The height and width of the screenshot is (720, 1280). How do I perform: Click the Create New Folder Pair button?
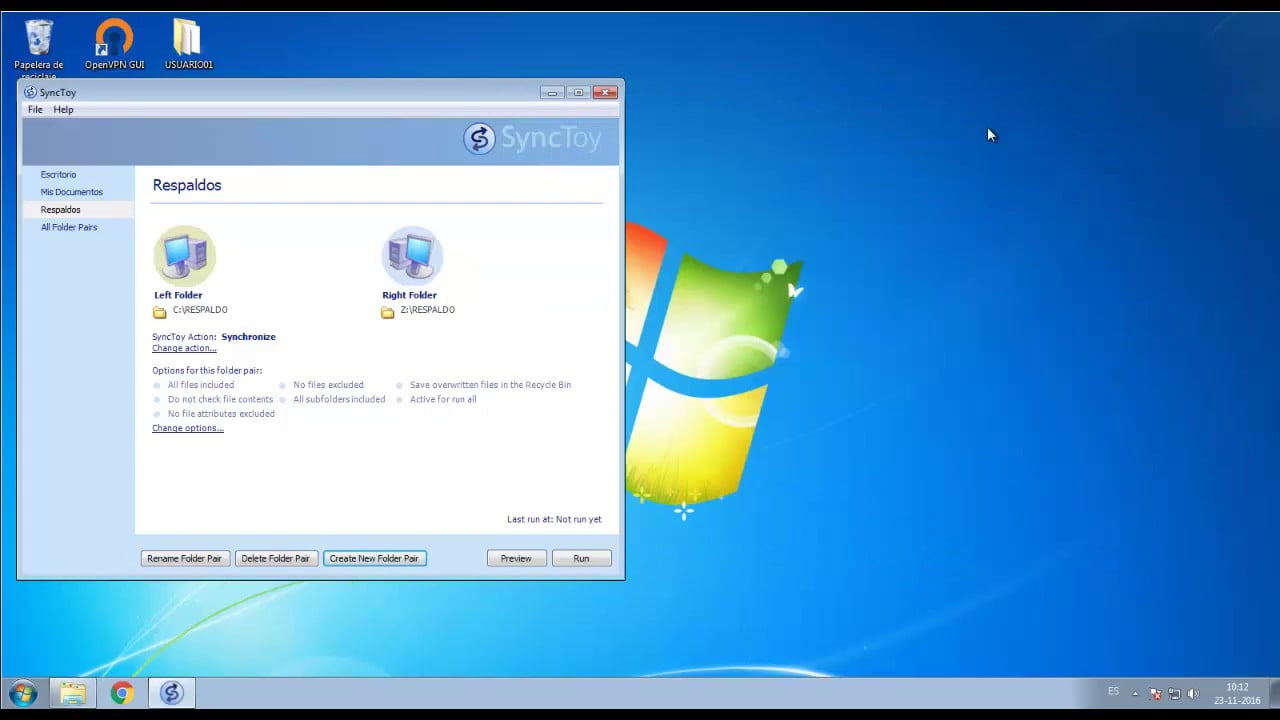point(374,558)
